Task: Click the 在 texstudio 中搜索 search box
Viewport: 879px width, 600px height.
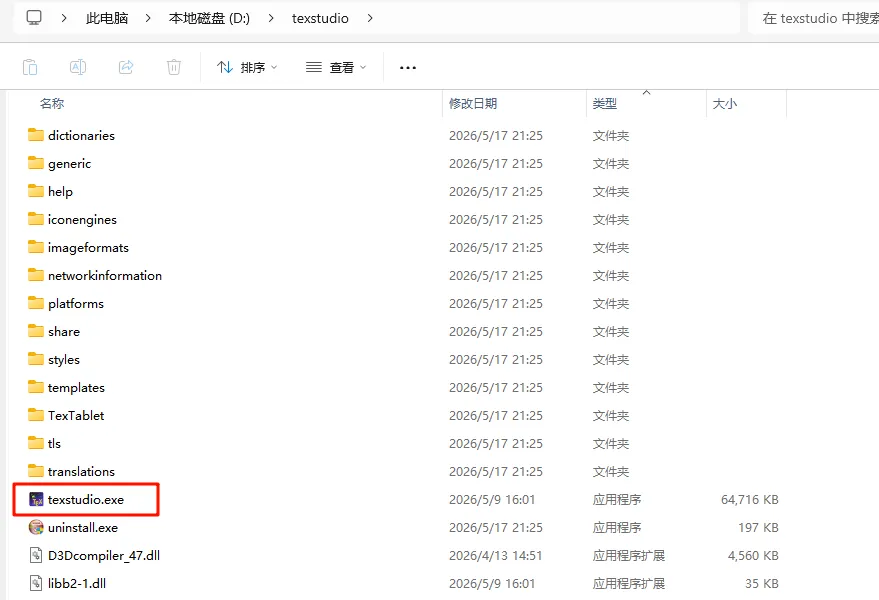Action: pos(815,18)
